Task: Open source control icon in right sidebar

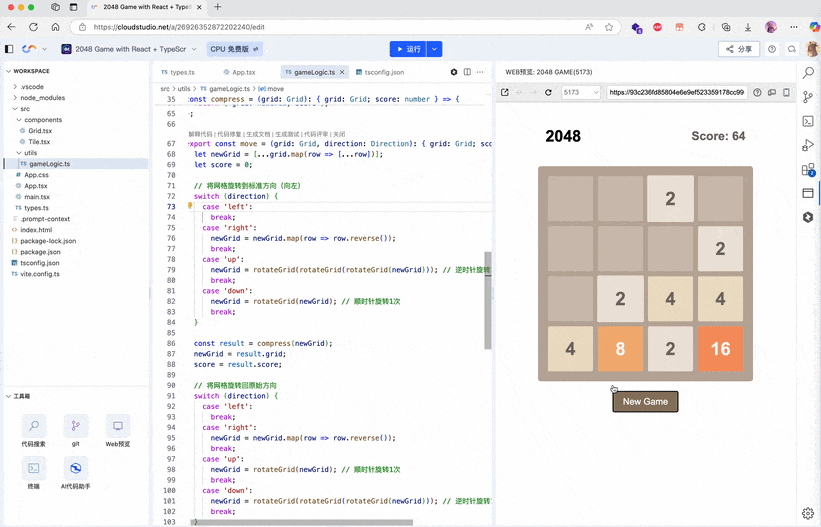Action: click(808, 97)
